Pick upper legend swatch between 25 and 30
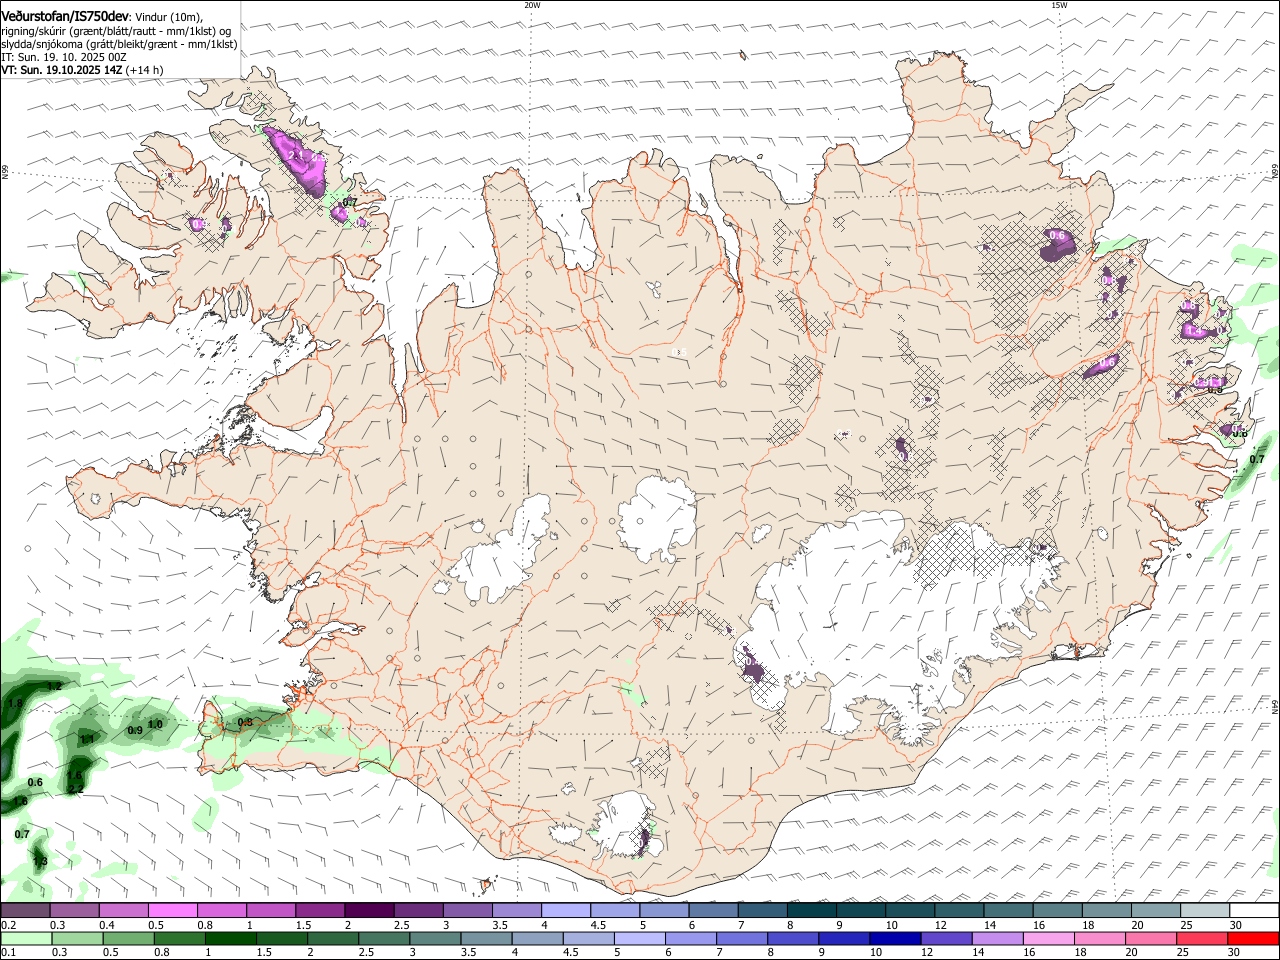This screenshot has height=960, width=1280. click(x=1205, y=911)
